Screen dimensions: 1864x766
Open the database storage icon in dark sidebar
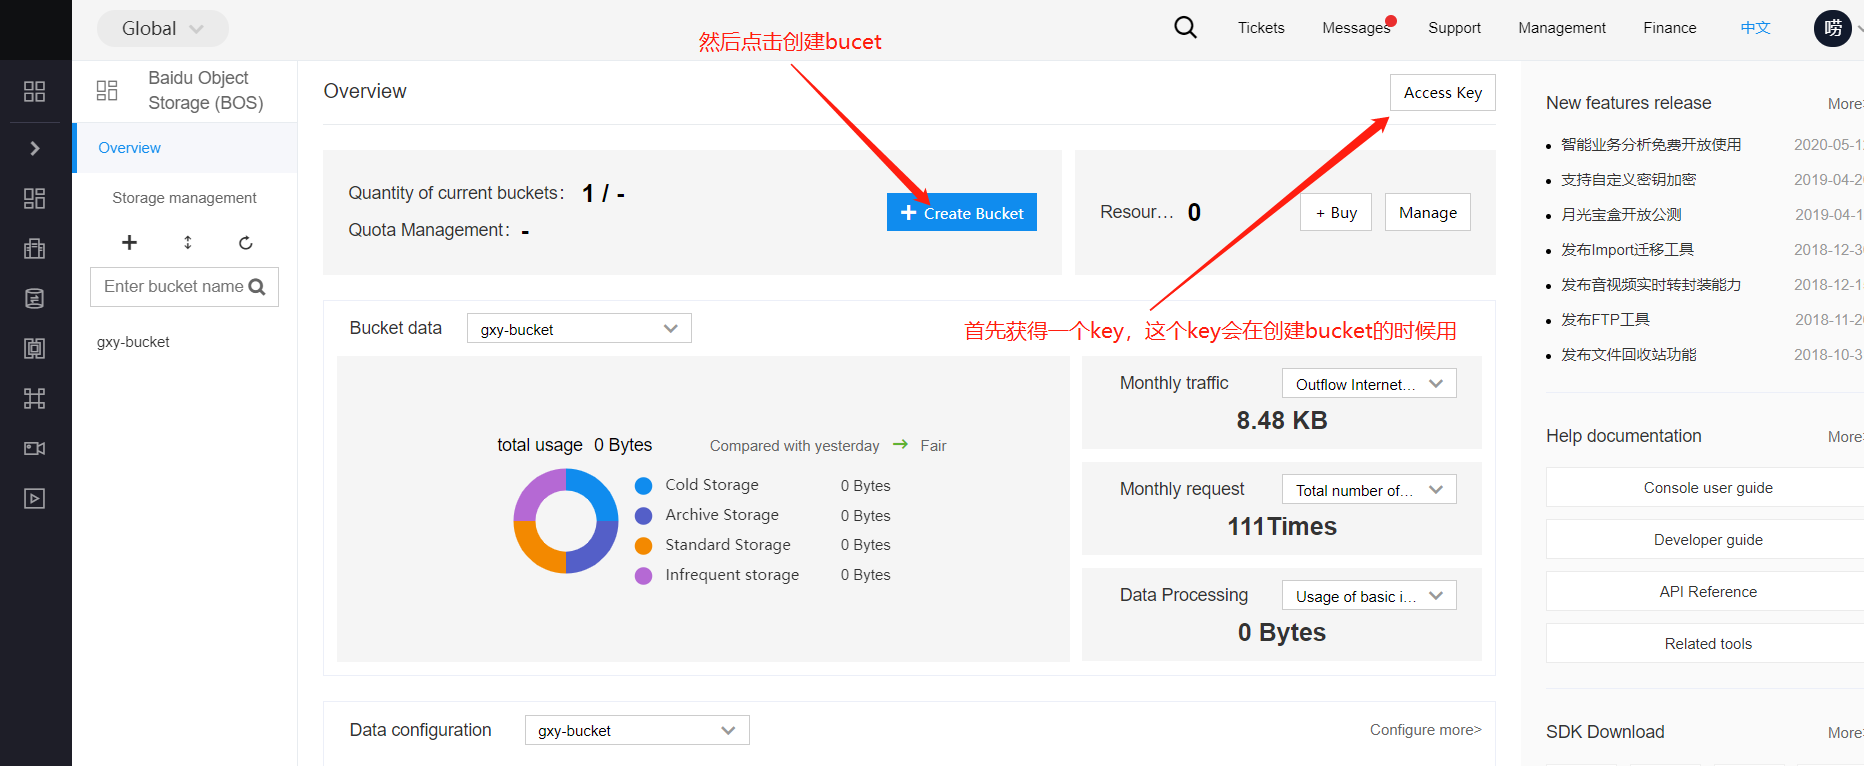[x=35, y=298]
